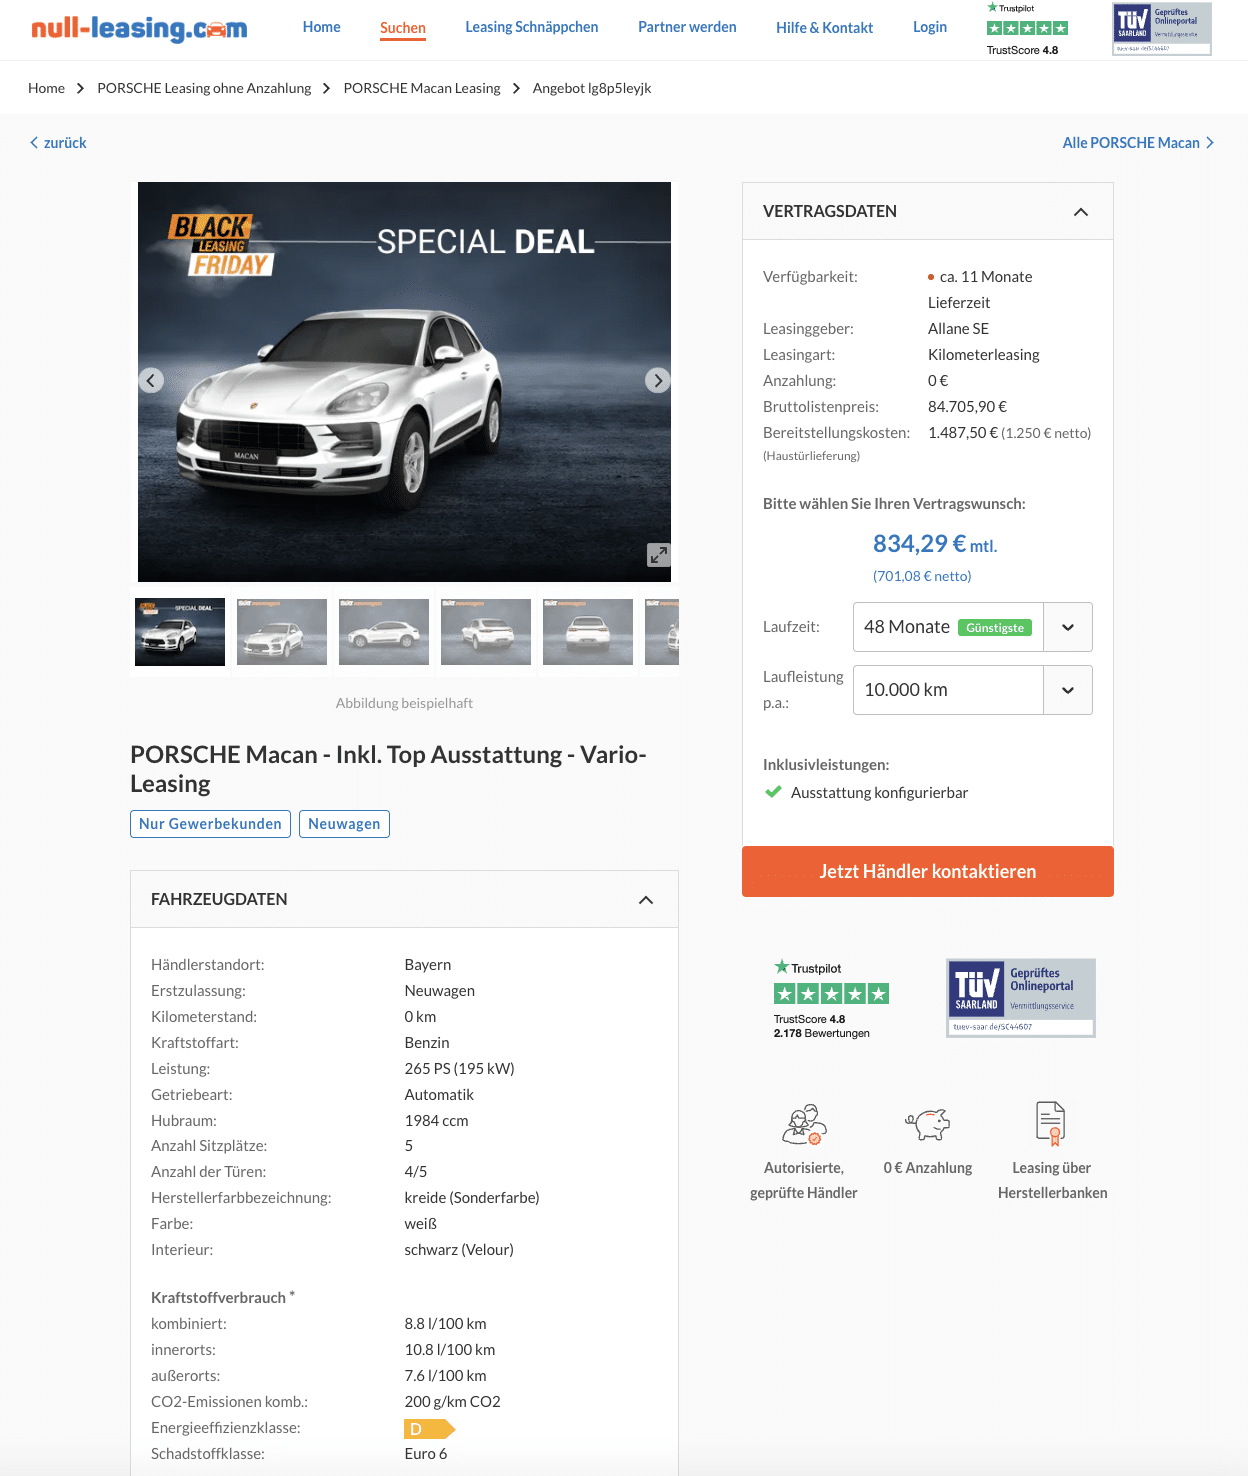Image resolution: width=1248 pixels, height=1476 pixels.
Task: Click the (701,08 € netto) price text
Action: click(922, 576)
